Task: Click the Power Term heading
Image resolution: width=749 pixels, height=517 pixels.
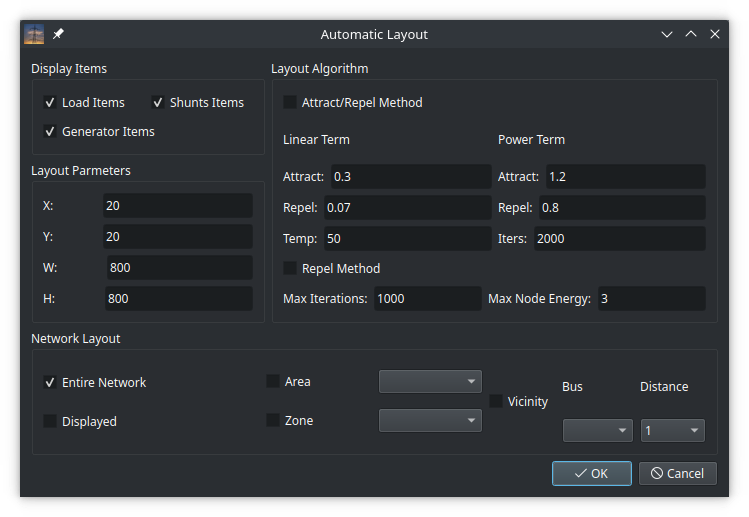Action: pos(531,140)
